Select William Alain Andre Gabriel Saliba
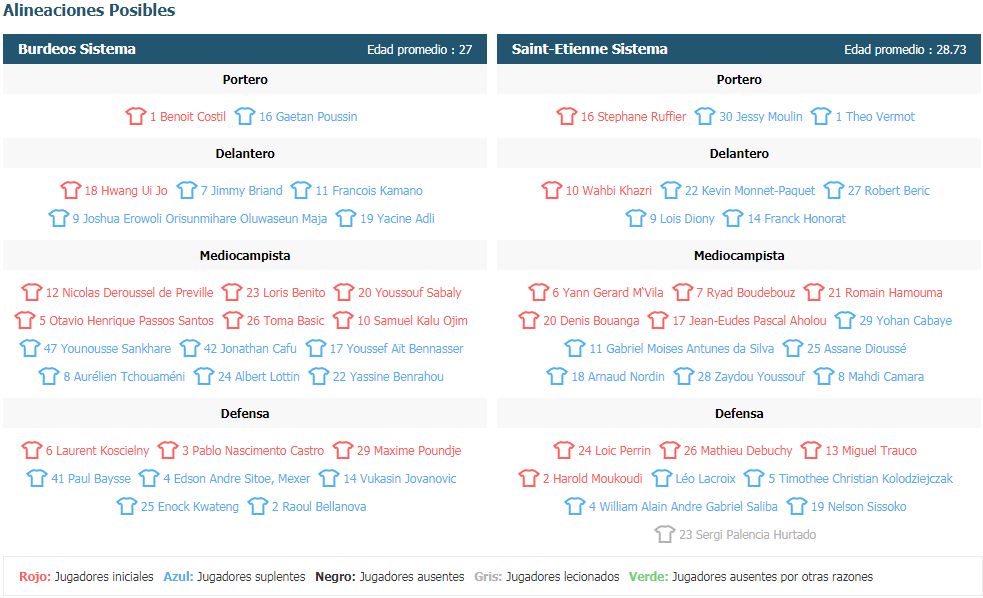The height and width of the screenshot is (598, 983). (x=683, y=506)
